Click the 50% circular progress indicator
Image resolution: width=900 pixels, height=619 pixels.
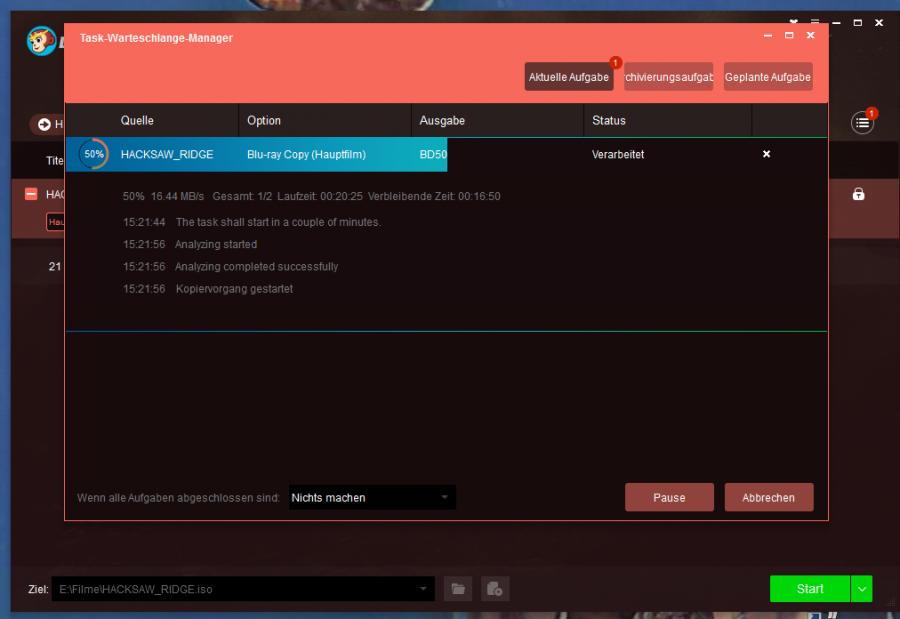pos(94,154)
